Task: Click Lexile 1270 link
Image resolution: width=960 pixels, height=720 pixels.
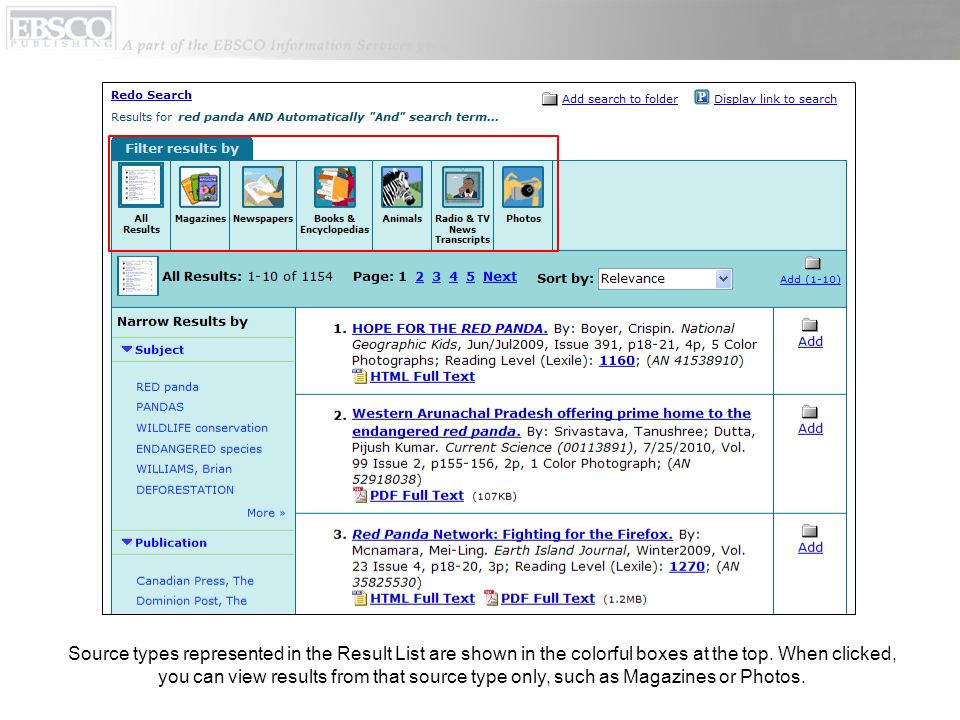Action: 687,566
